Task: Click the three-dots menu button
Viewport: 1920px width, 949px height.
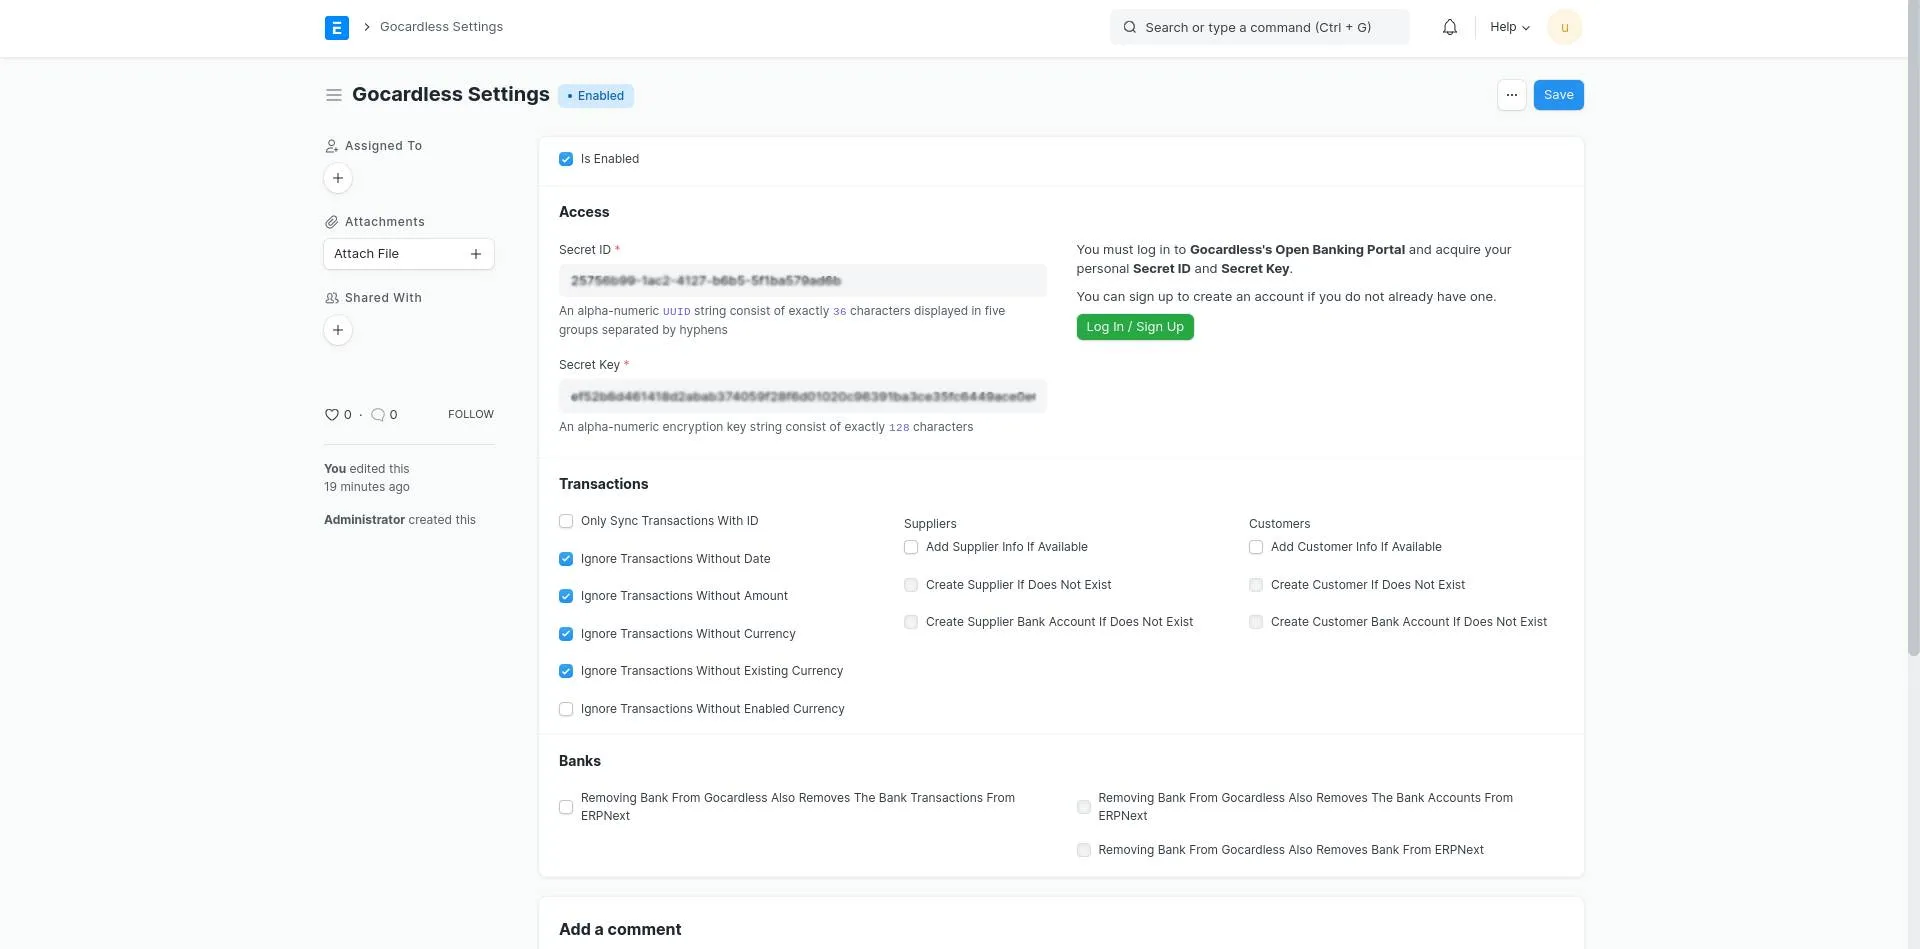Action: click(1512, 95)
